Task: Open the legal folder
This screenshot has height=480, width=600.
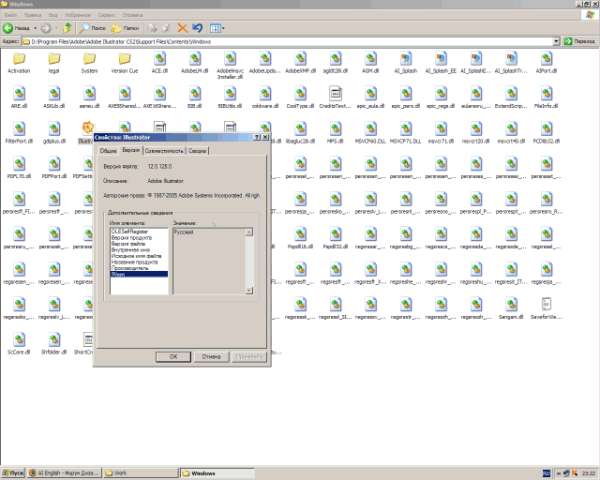Action: click(54, 63)
